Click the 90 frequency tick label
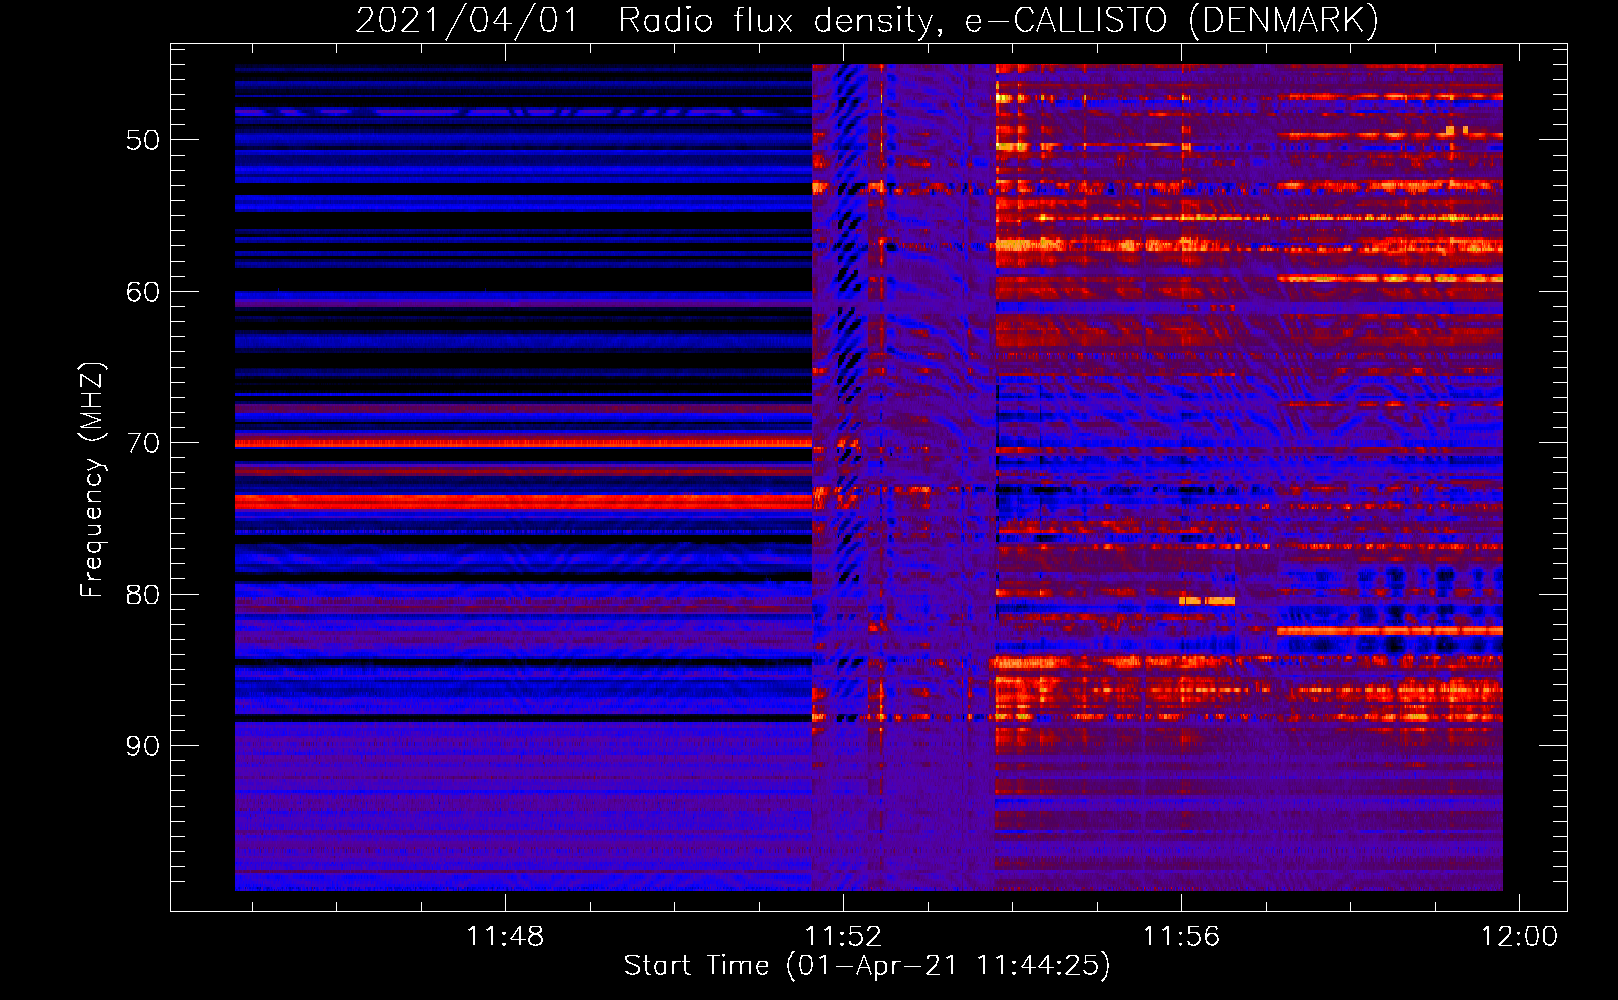Viewport: 1618px width, 1000px height. 143,746
